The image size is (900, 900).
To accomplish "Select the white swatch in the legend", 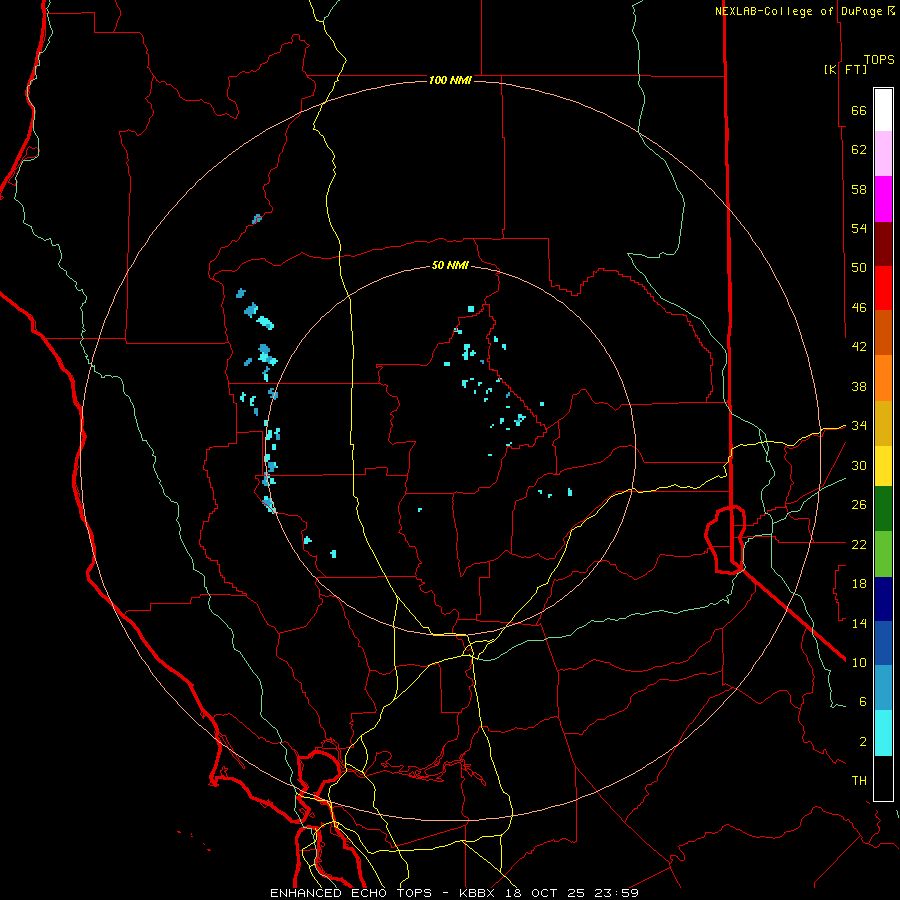I will pyautogui.click(x=883, y=110).
